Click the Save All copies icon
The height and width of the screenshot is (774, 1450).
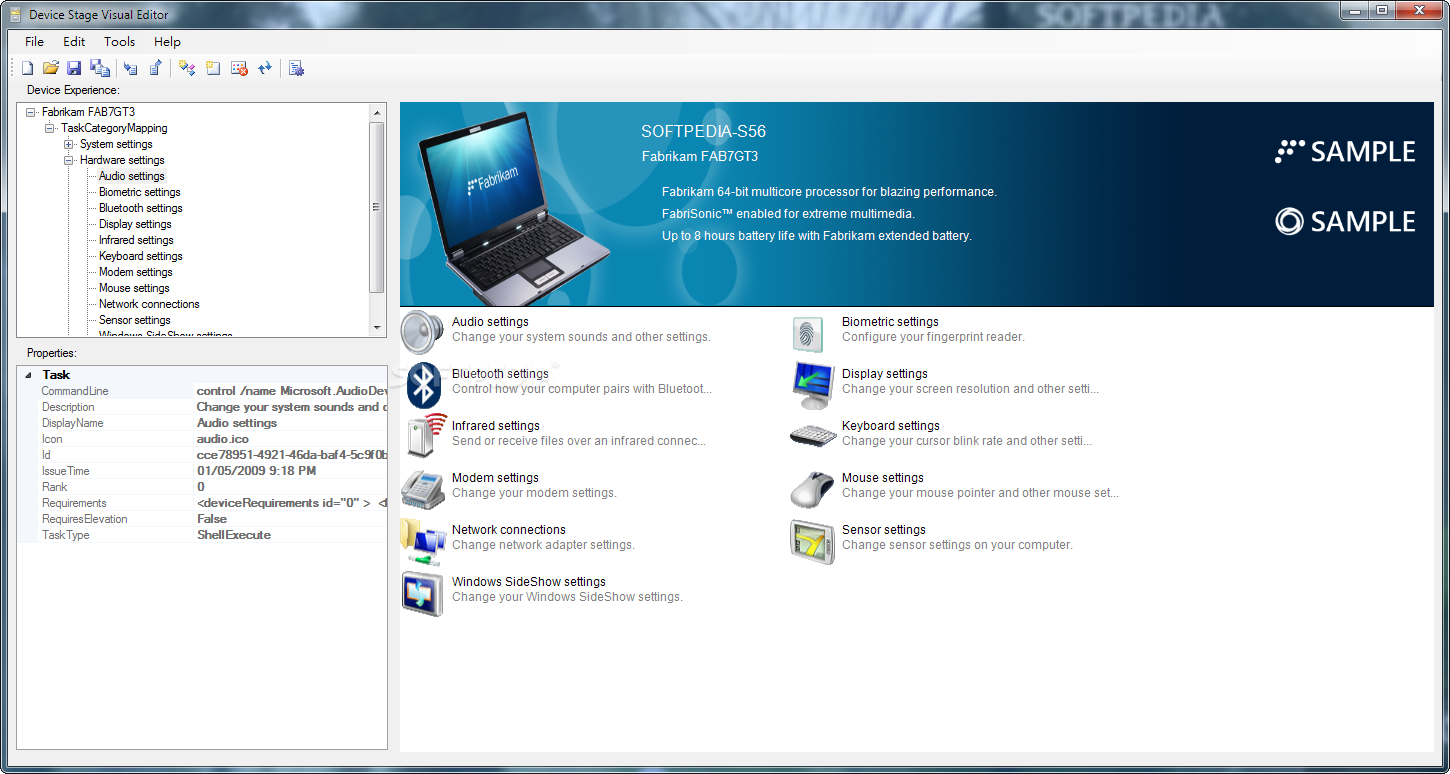(99, 68)
